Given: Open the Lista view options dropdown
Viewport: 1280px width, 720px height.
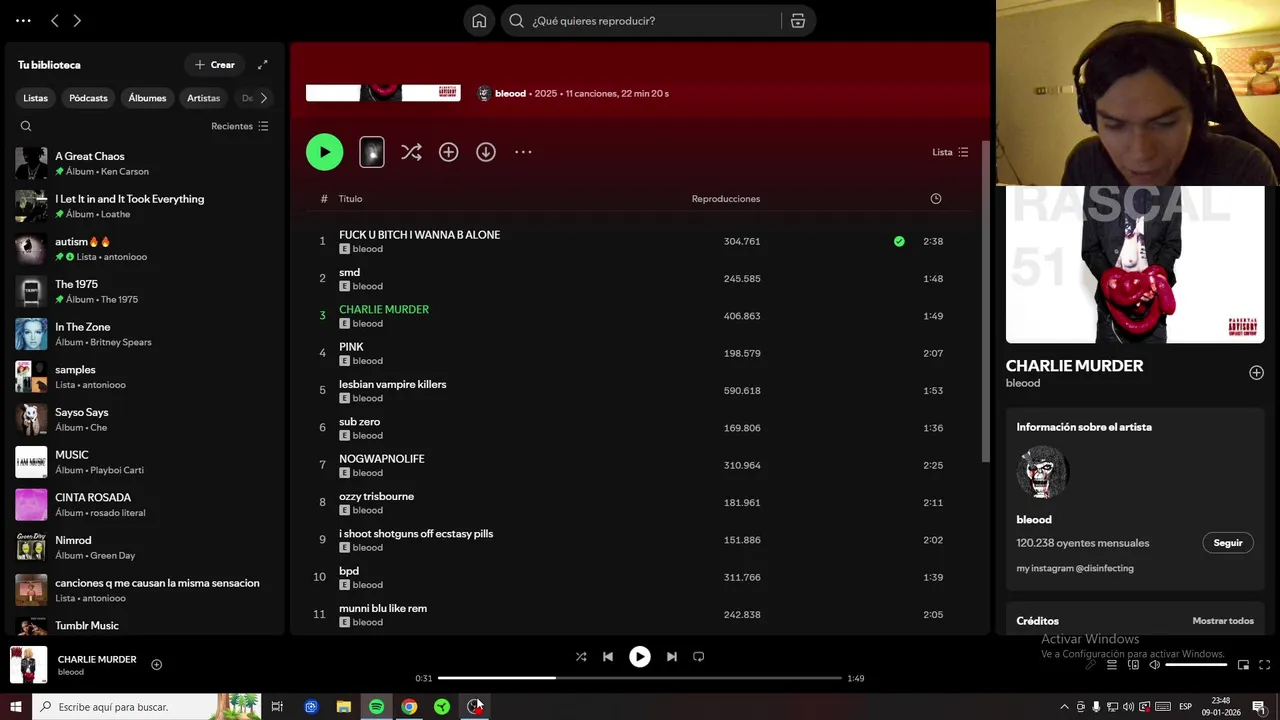Looking at the screenshot, I should tap(950, 152).
